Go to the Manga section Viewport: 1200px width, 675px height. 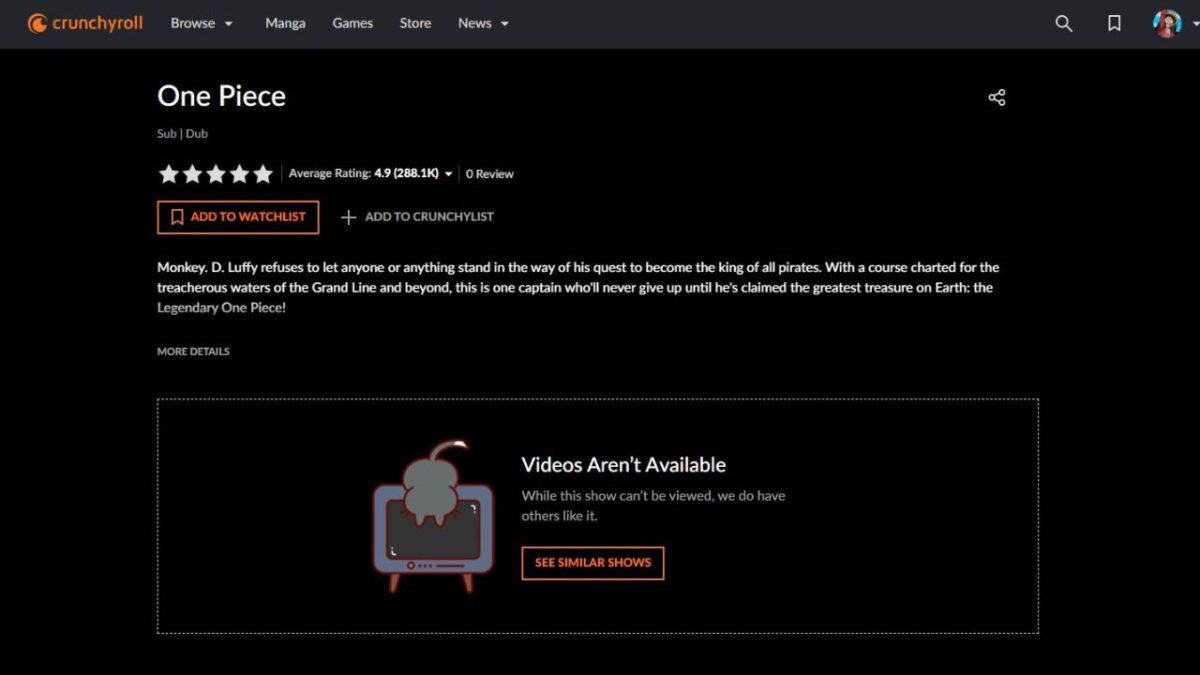[285, 23]
